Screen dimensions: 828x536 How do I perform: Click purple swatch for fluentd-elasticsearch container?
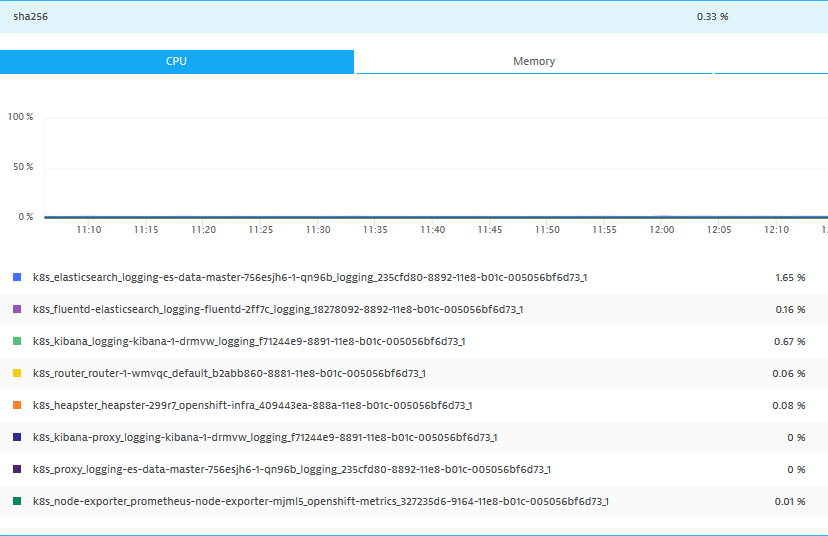[17, 309]
